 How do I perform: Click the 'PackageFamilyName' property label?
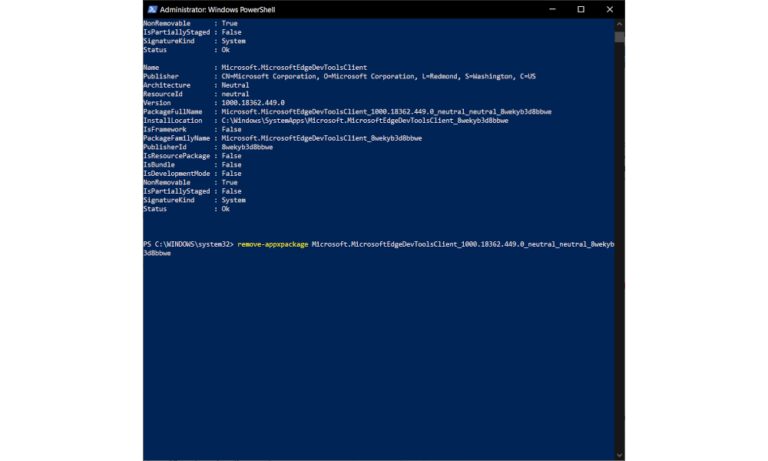point(176,138)
